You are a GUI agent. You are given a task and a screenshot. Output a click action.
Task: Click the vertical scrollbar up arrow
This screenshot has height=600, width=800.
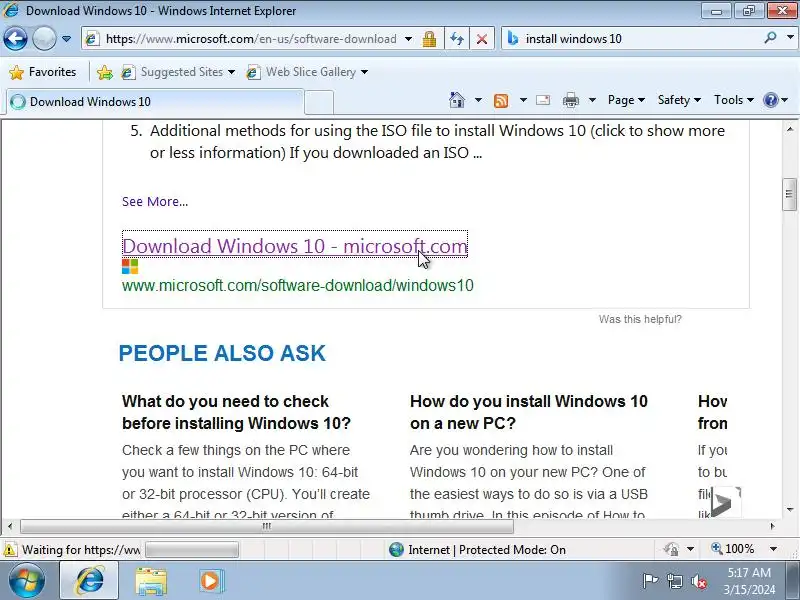(x=790, y=129)
